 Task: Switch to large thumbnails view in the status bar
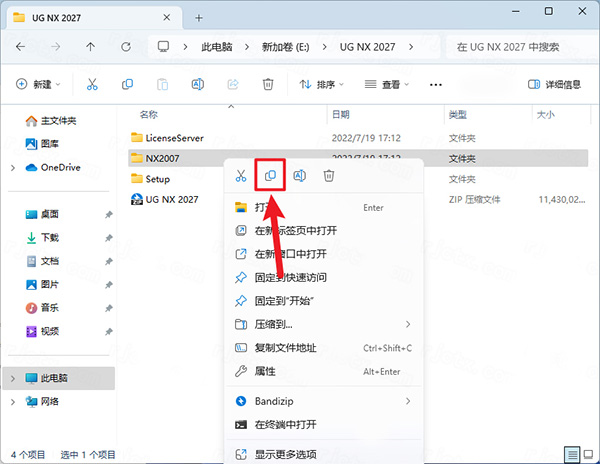(589, 454)
